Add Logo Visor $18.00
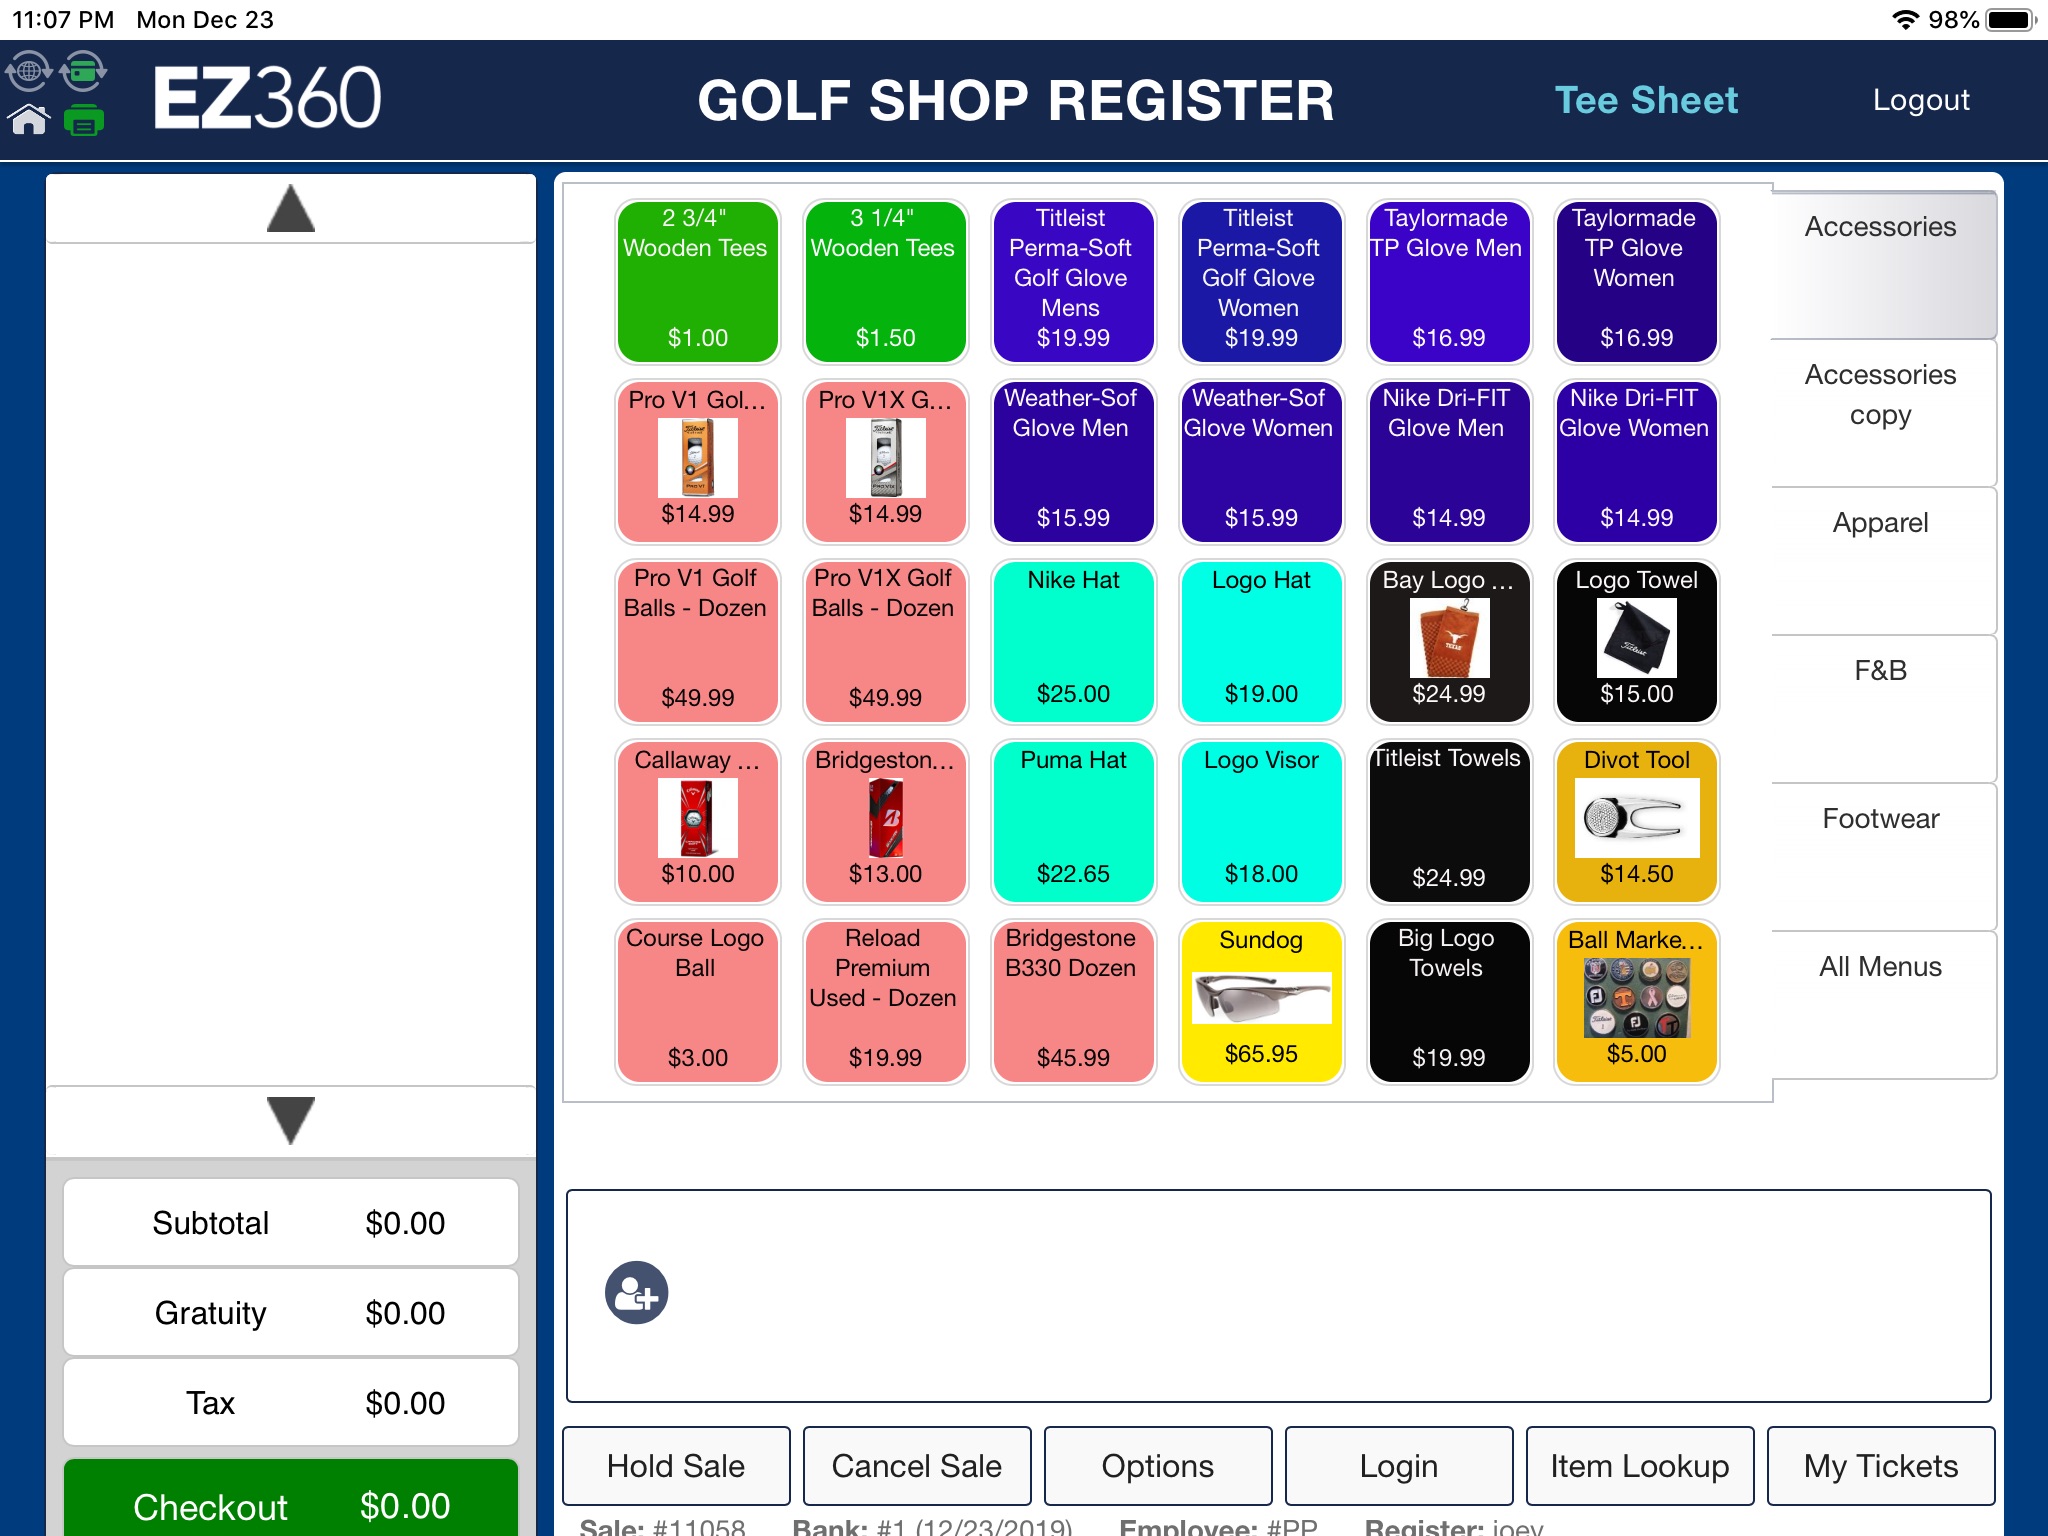This screenshot has width=2048, height=1536. (x=1261, y=821)
